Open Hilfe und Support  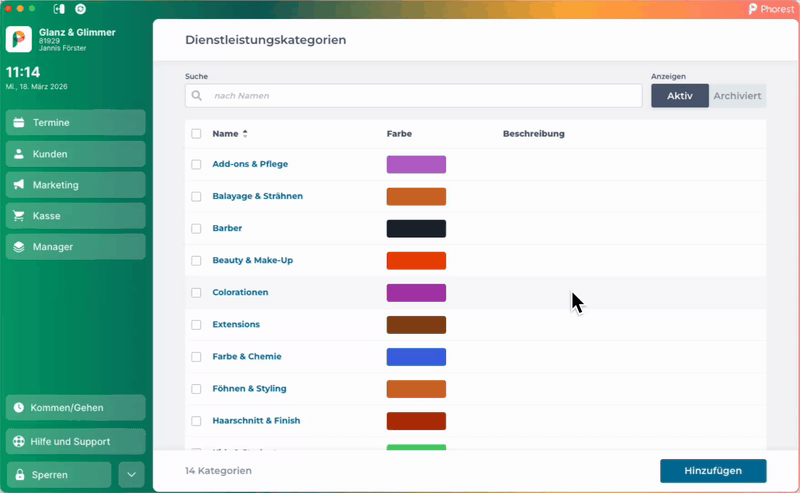(x=76, y=441)
